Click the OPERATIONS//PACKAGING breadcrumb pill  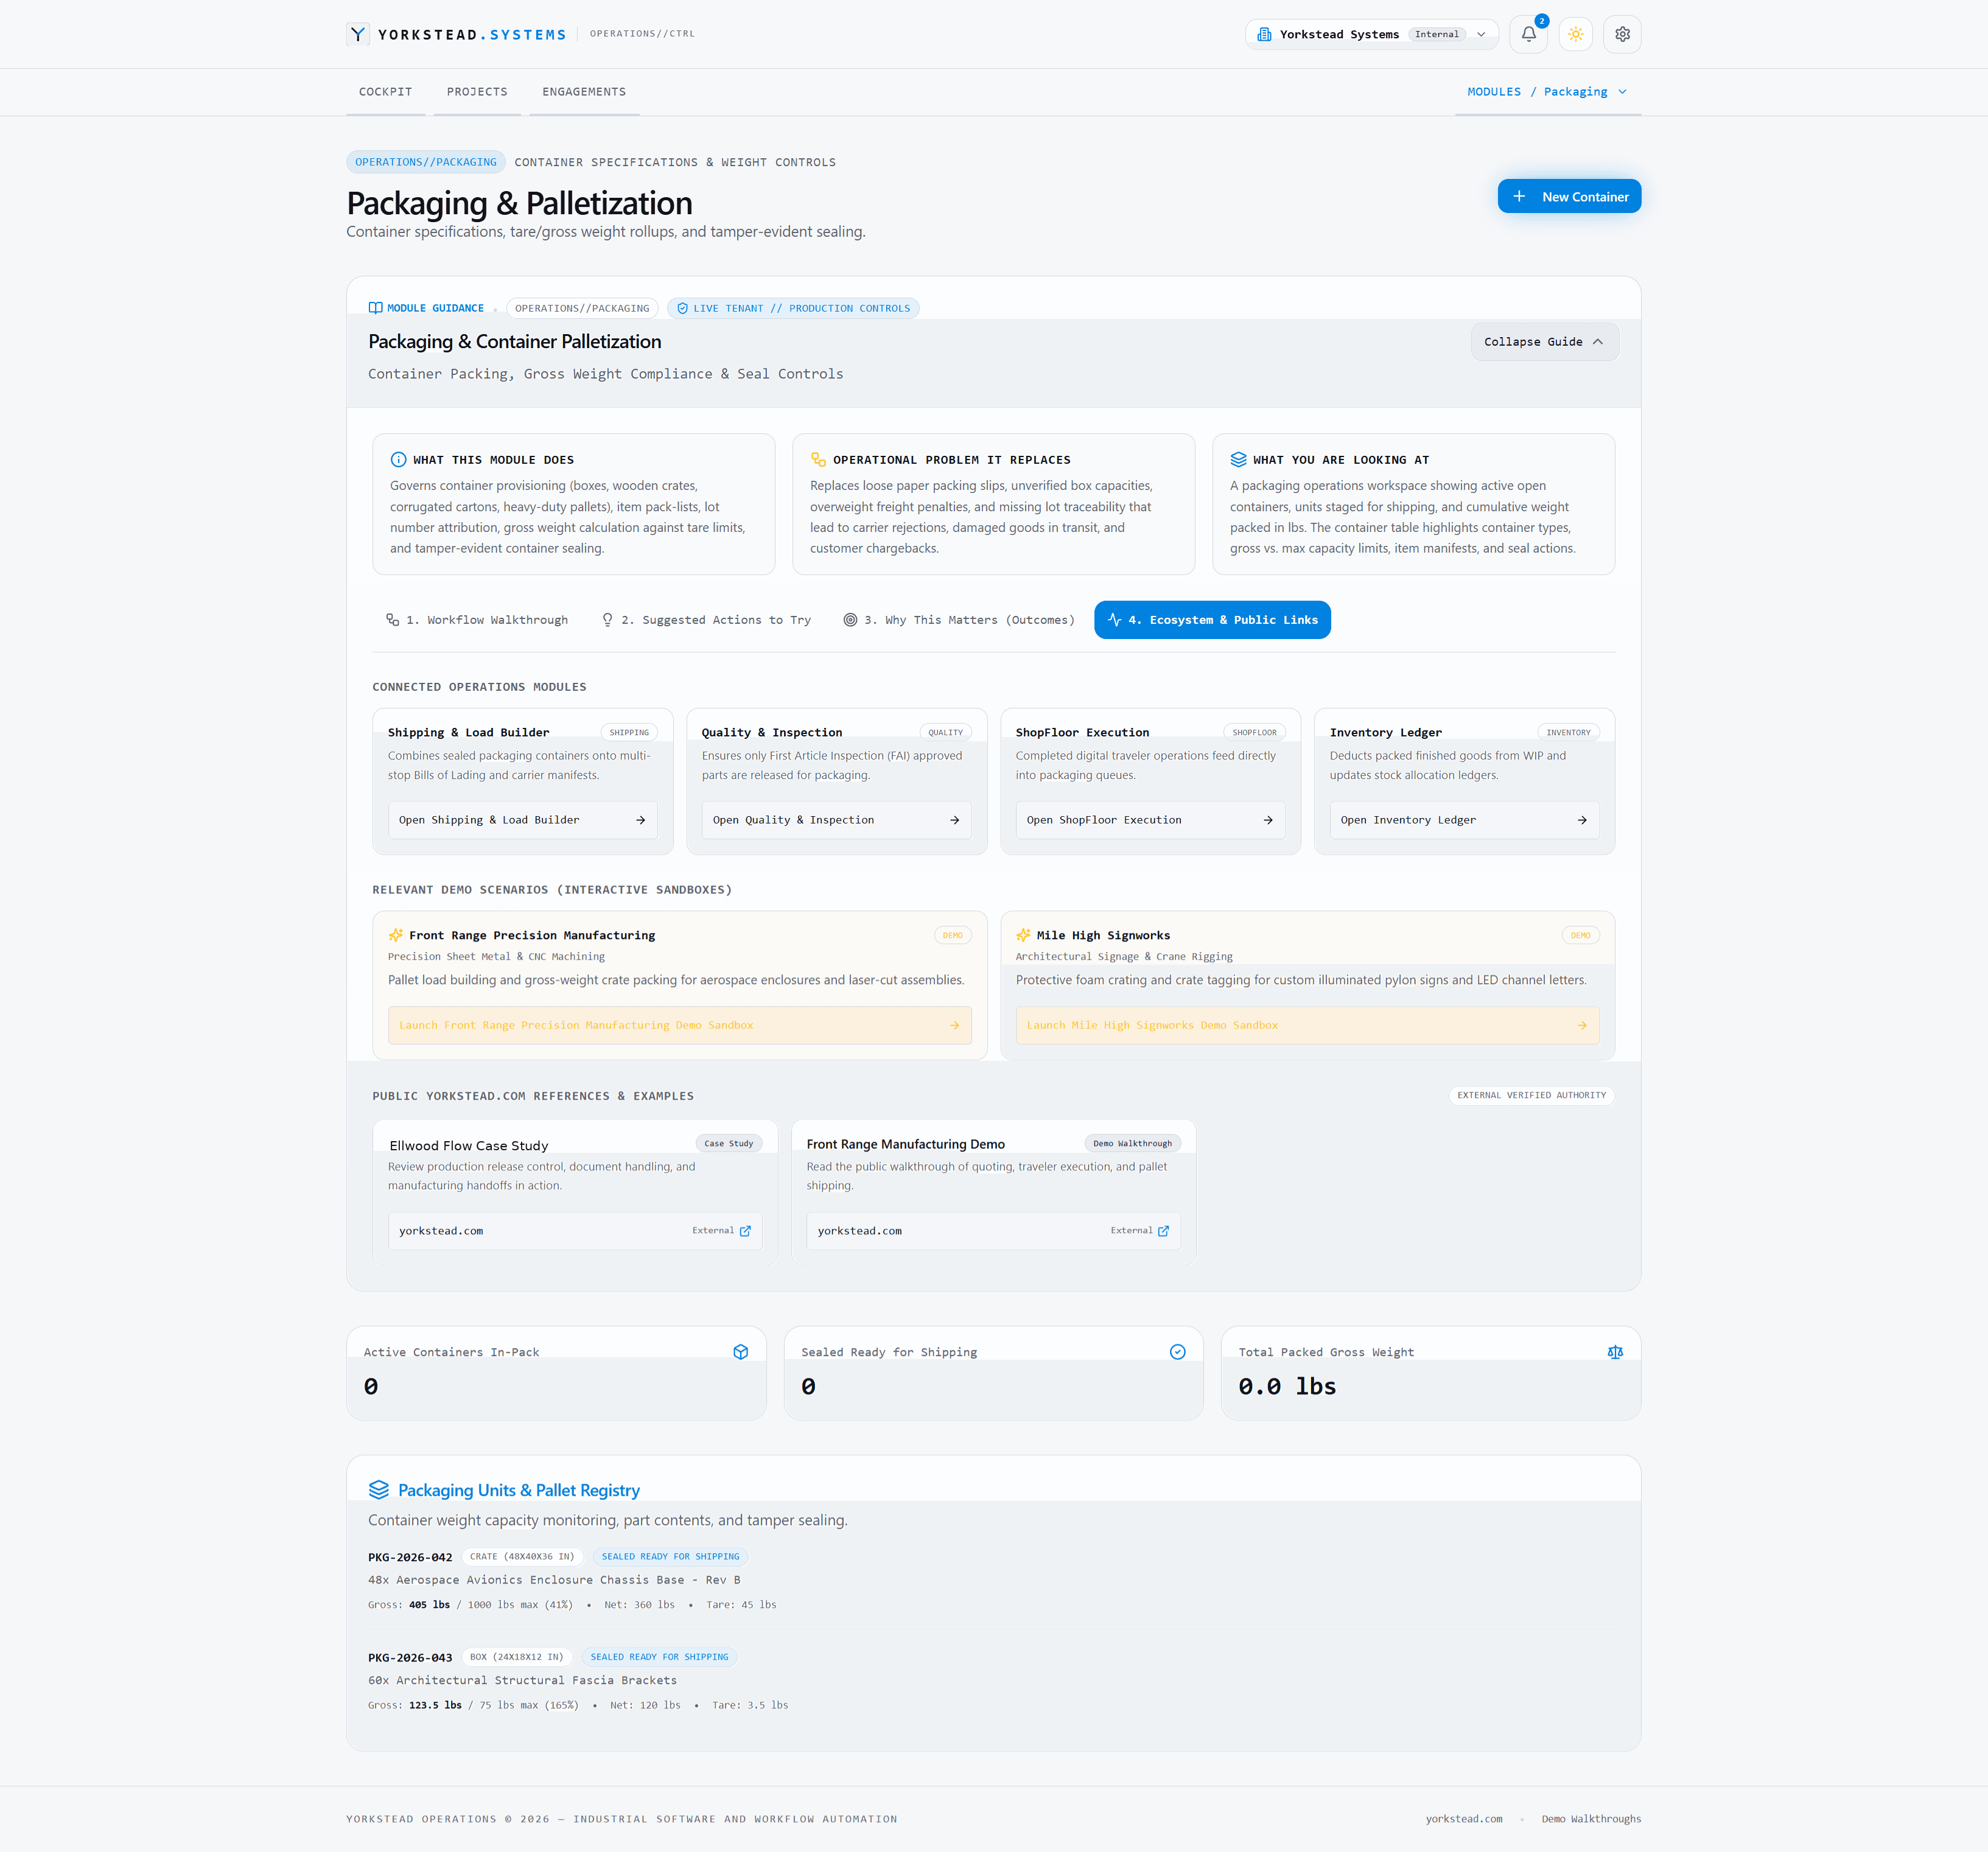[426, 162]
